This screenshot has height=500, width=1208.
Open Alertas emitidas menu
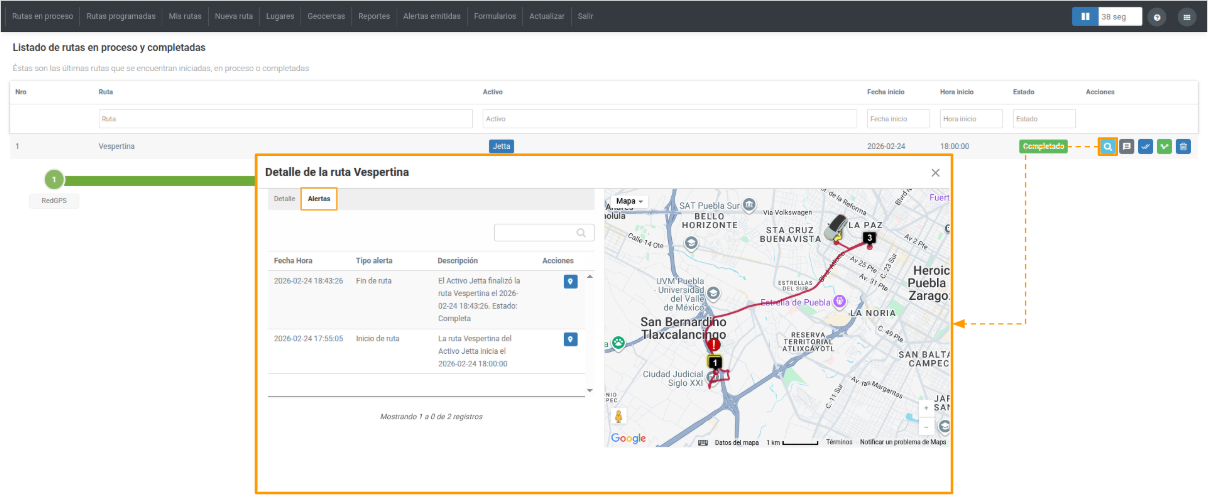[431, 17]
